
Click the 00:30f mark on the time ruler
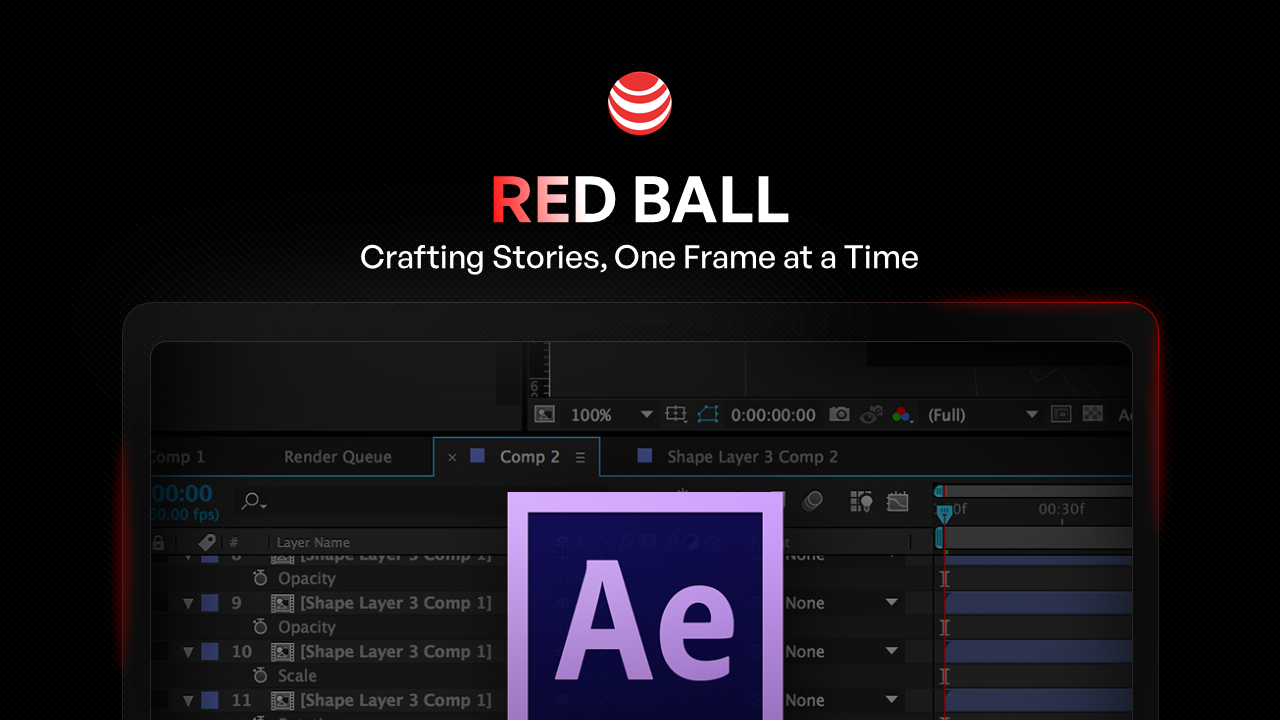(x=1061, y=509)
